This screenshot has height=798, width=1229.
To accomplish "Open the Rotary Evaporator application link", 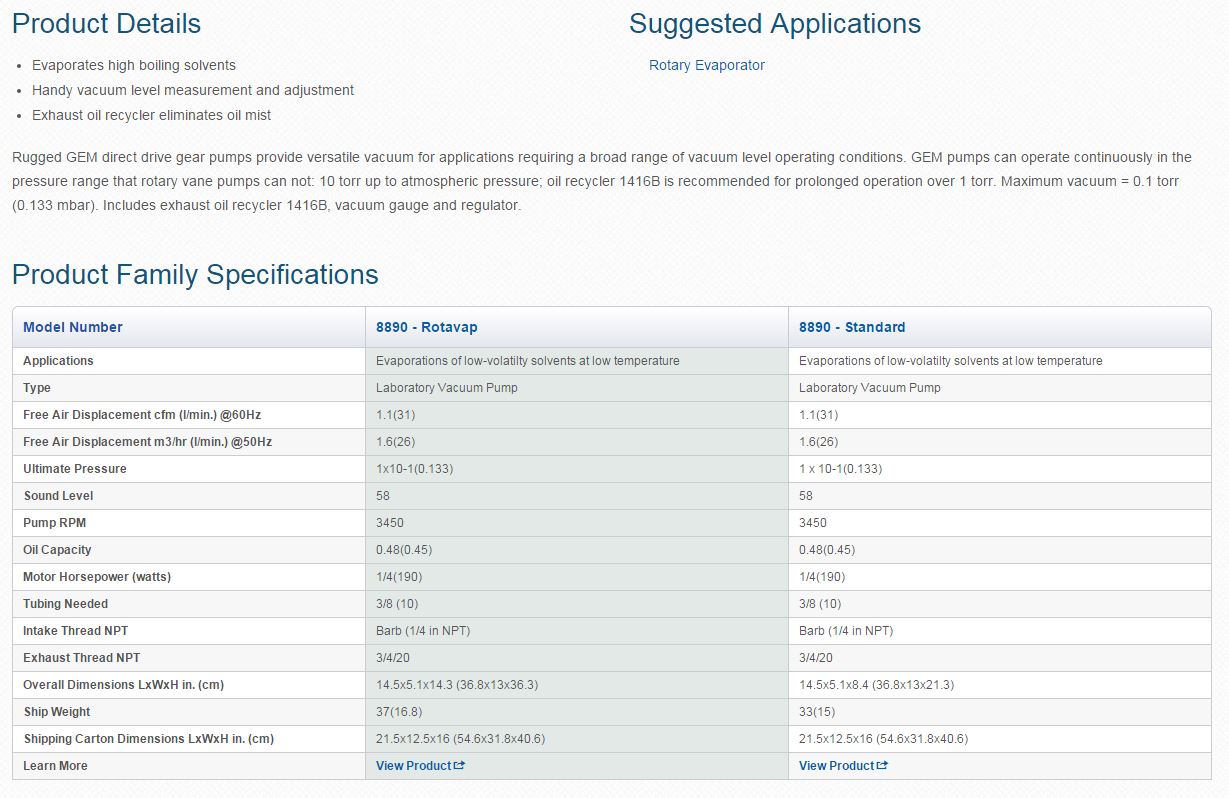I will coord(706,65).
